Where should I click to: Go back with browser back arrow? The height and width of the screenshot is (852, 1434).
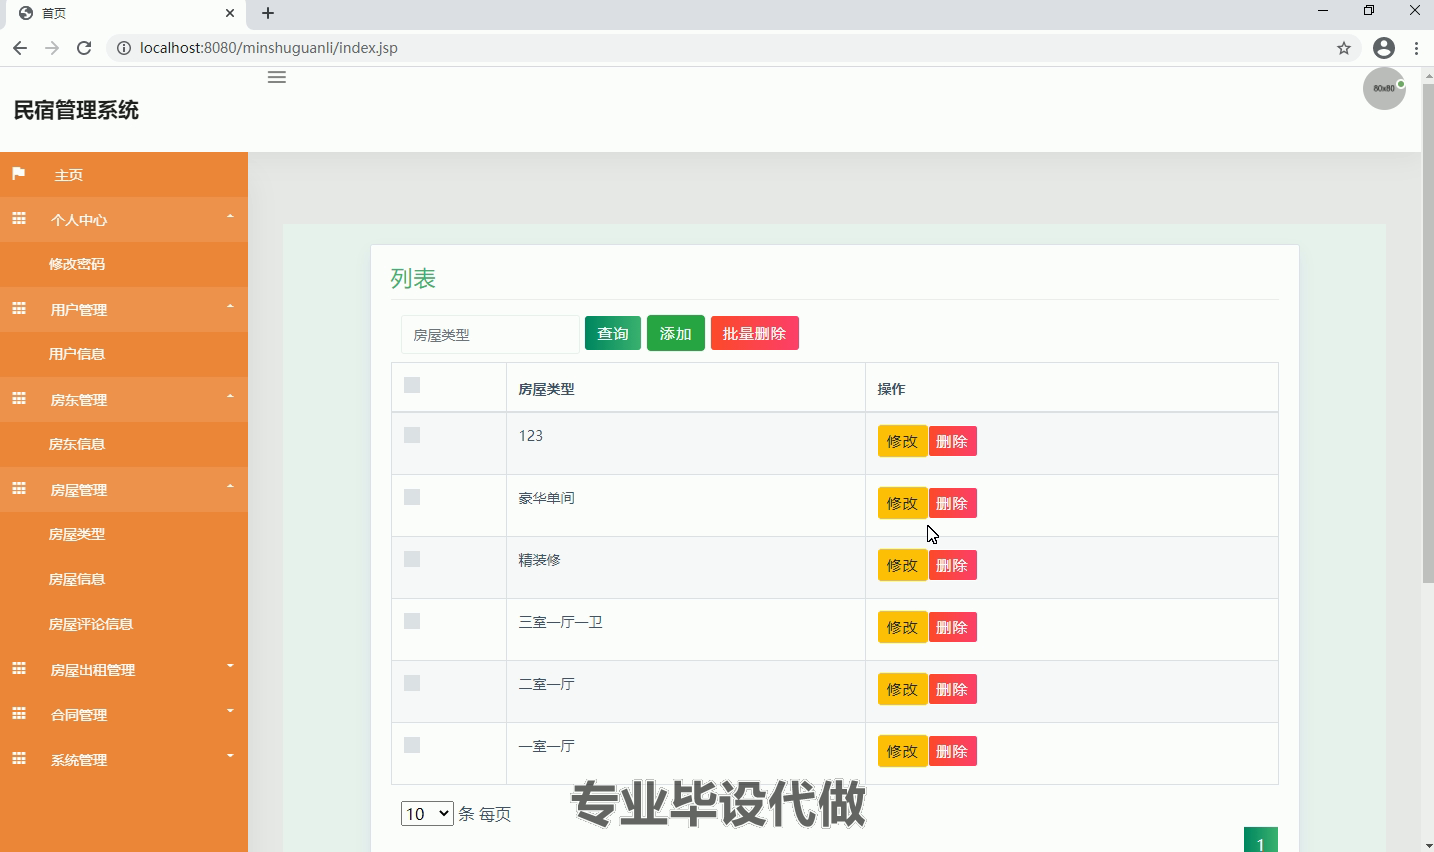20,48
